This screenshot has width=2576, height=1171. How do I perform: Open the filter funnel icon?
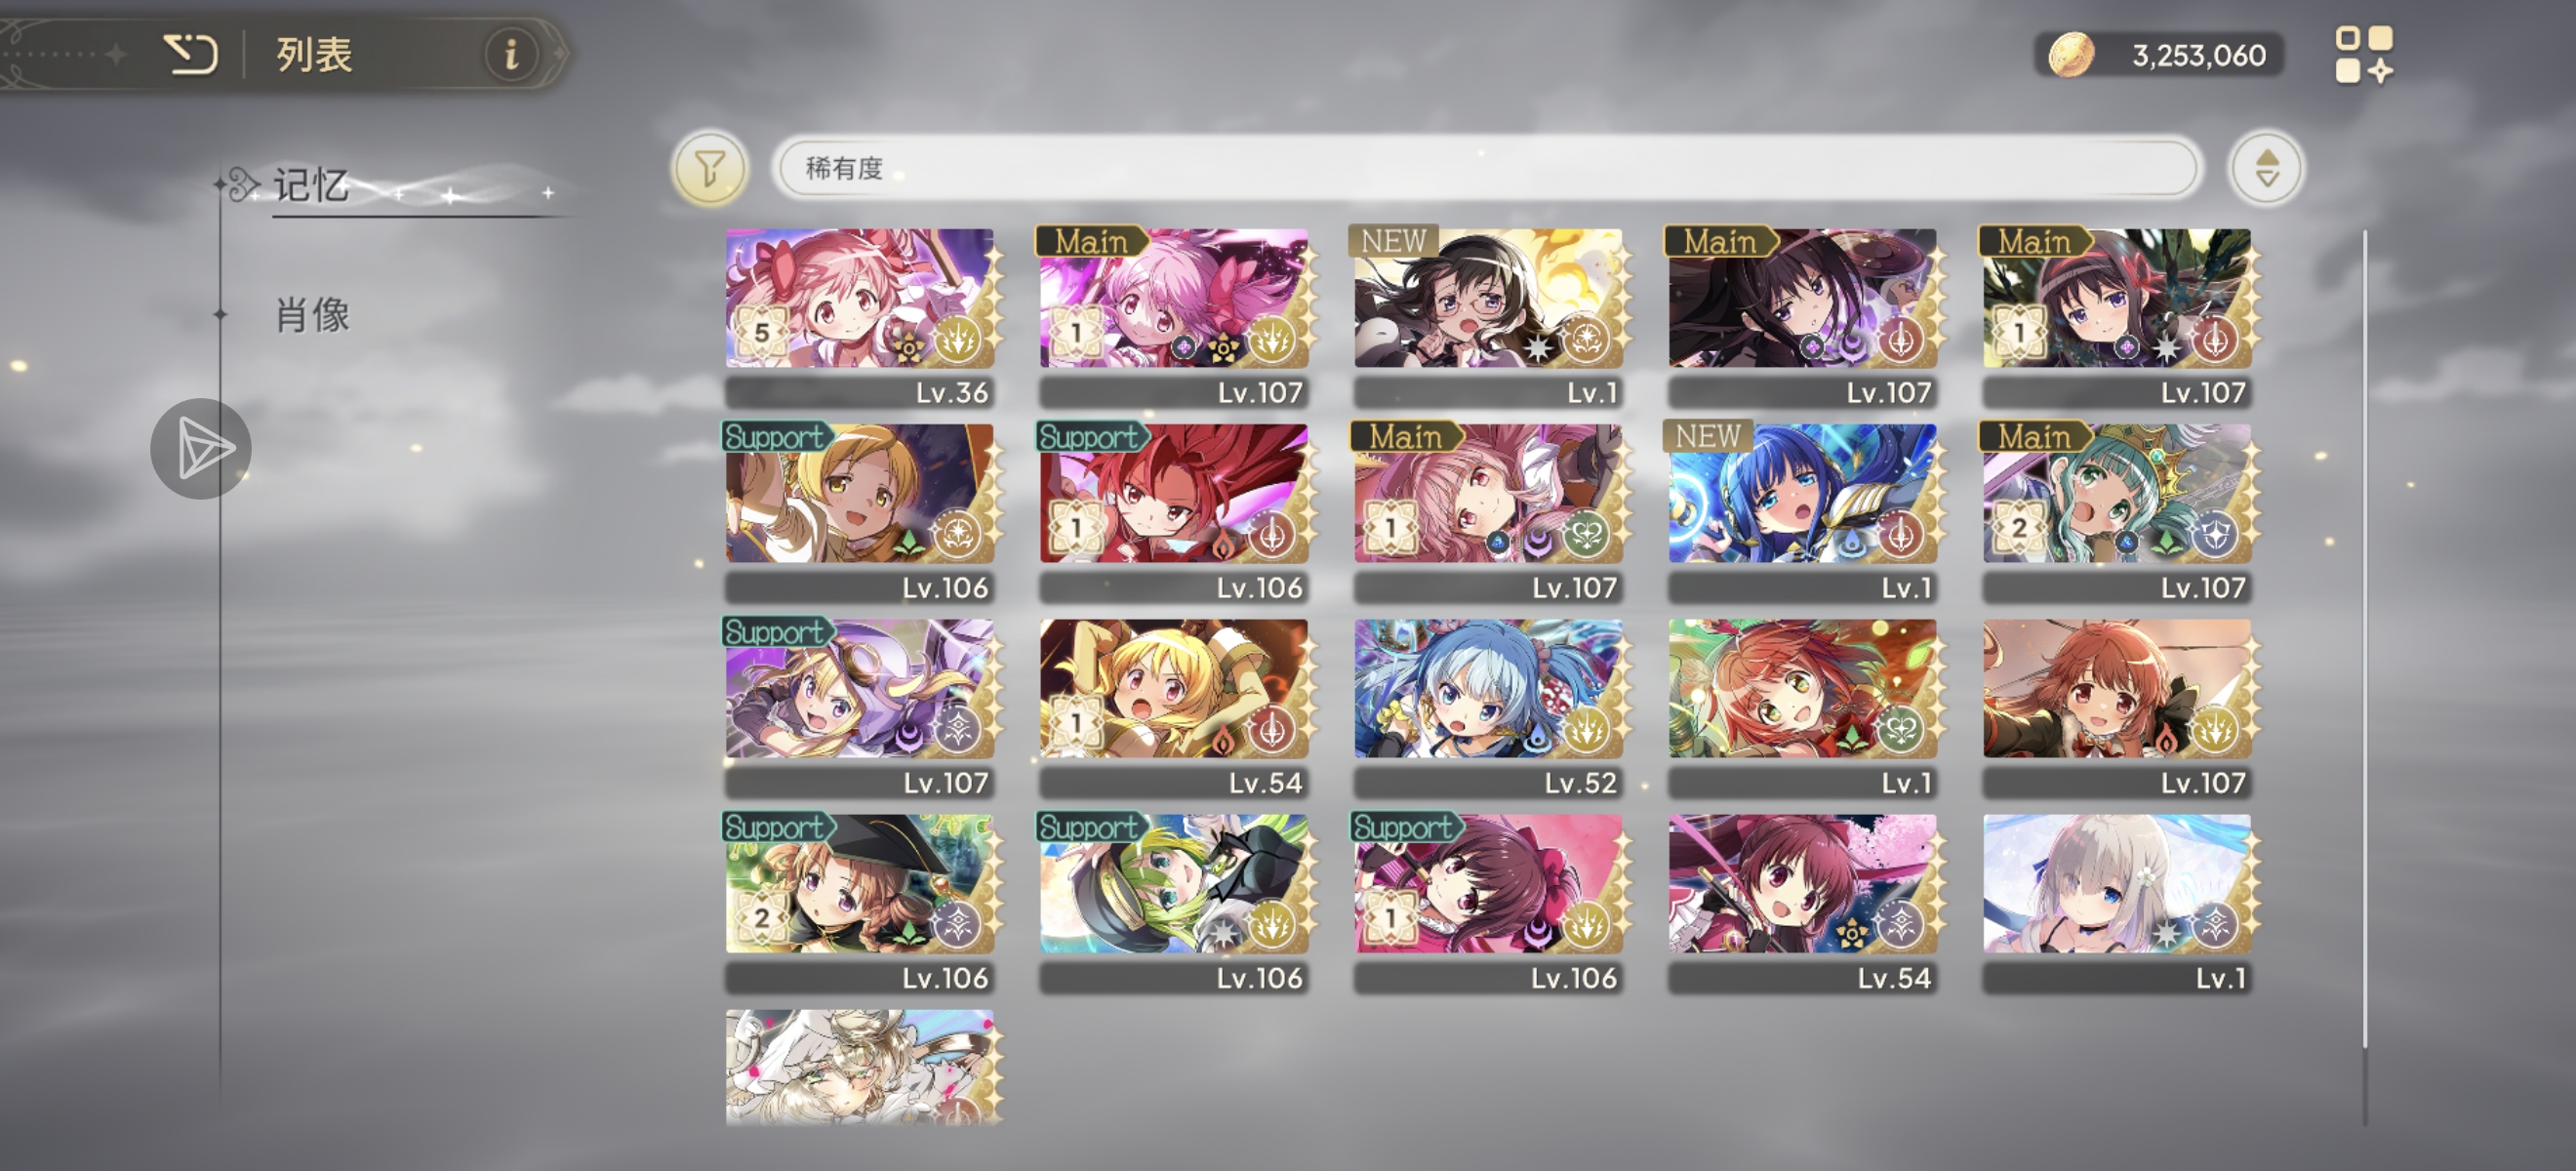pyautogui.click(x=709, y=168)
